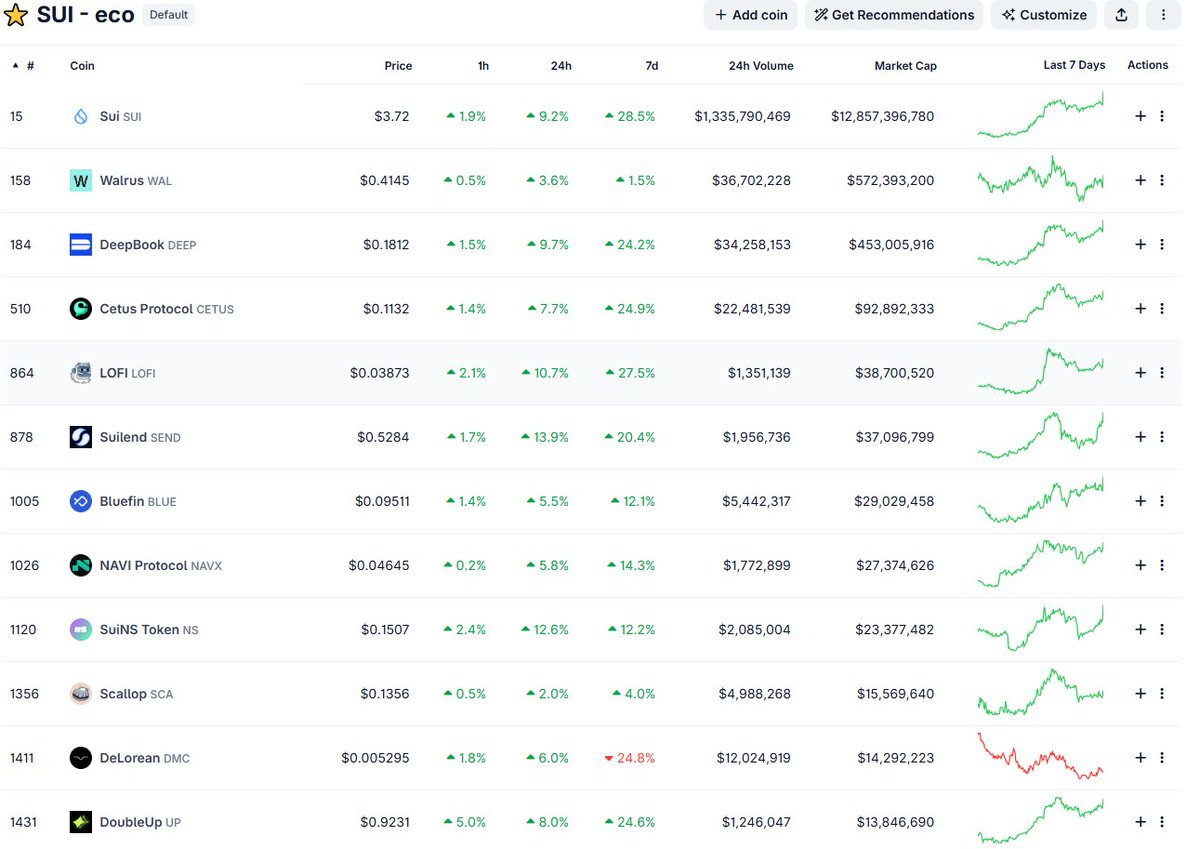The image size is (1200, 849).
Task: Sort table by 24h Volume header
Action: [761, 66]
